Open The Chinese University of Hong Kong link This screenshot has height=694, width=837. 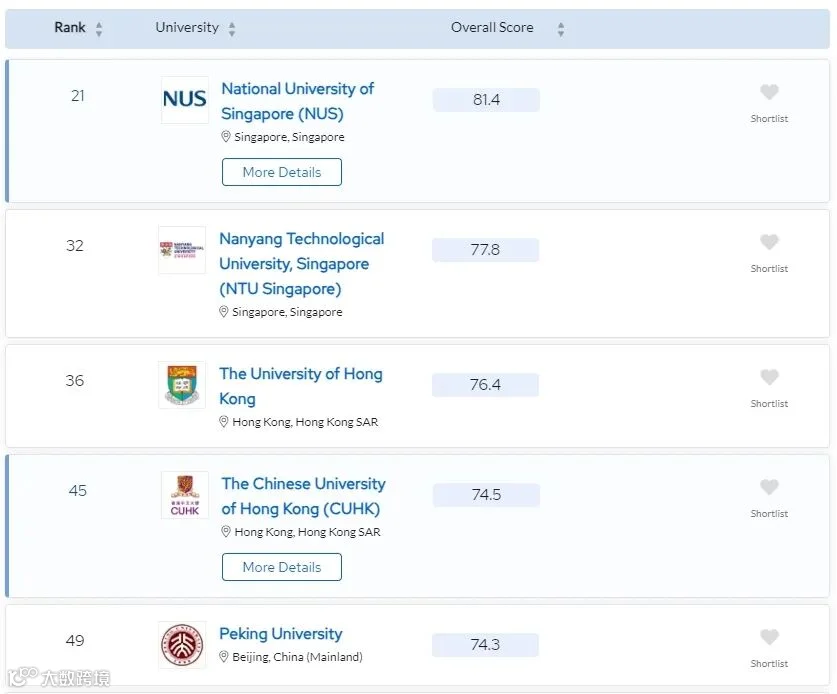(x=303, y=496)
